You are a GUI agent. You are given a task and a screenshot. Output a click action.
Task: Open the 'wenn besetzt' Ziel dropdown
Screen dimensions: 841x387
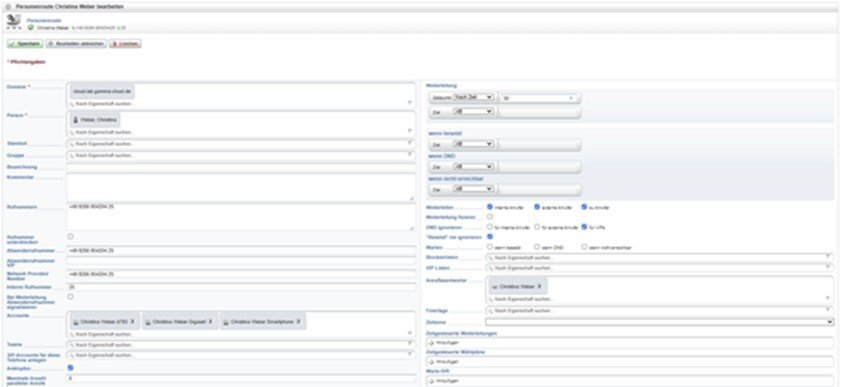coord(473,144)
